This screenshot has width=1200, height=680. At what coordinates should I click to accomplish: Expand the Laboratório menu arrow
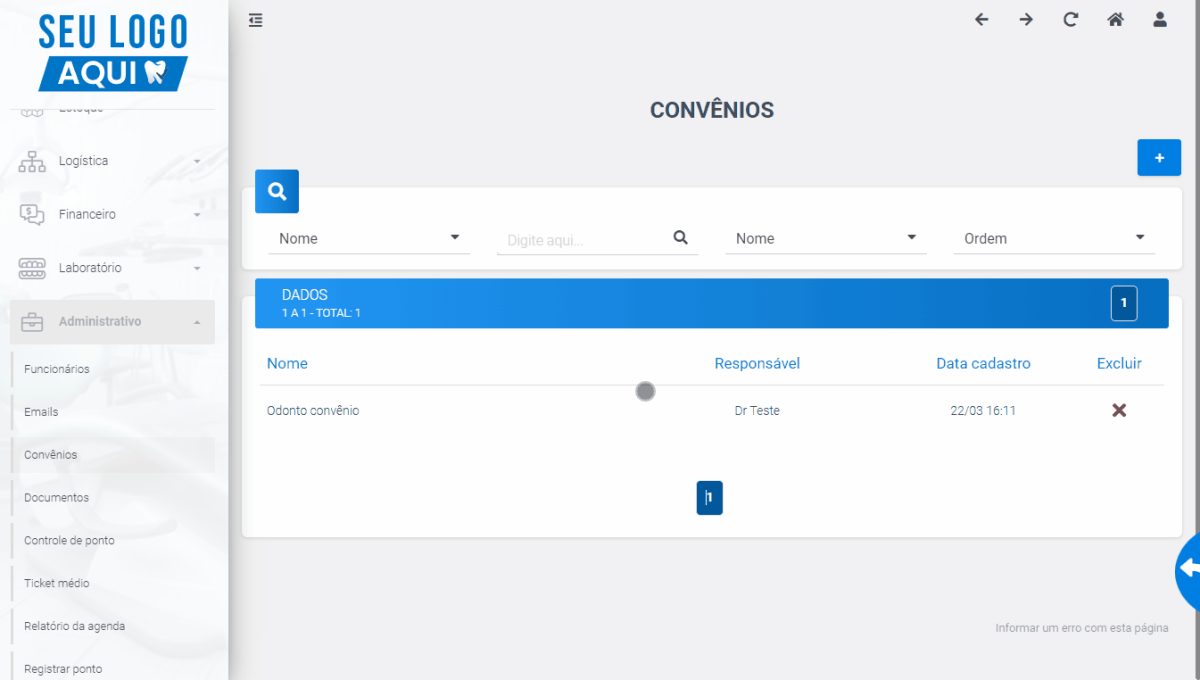(197, 268)
